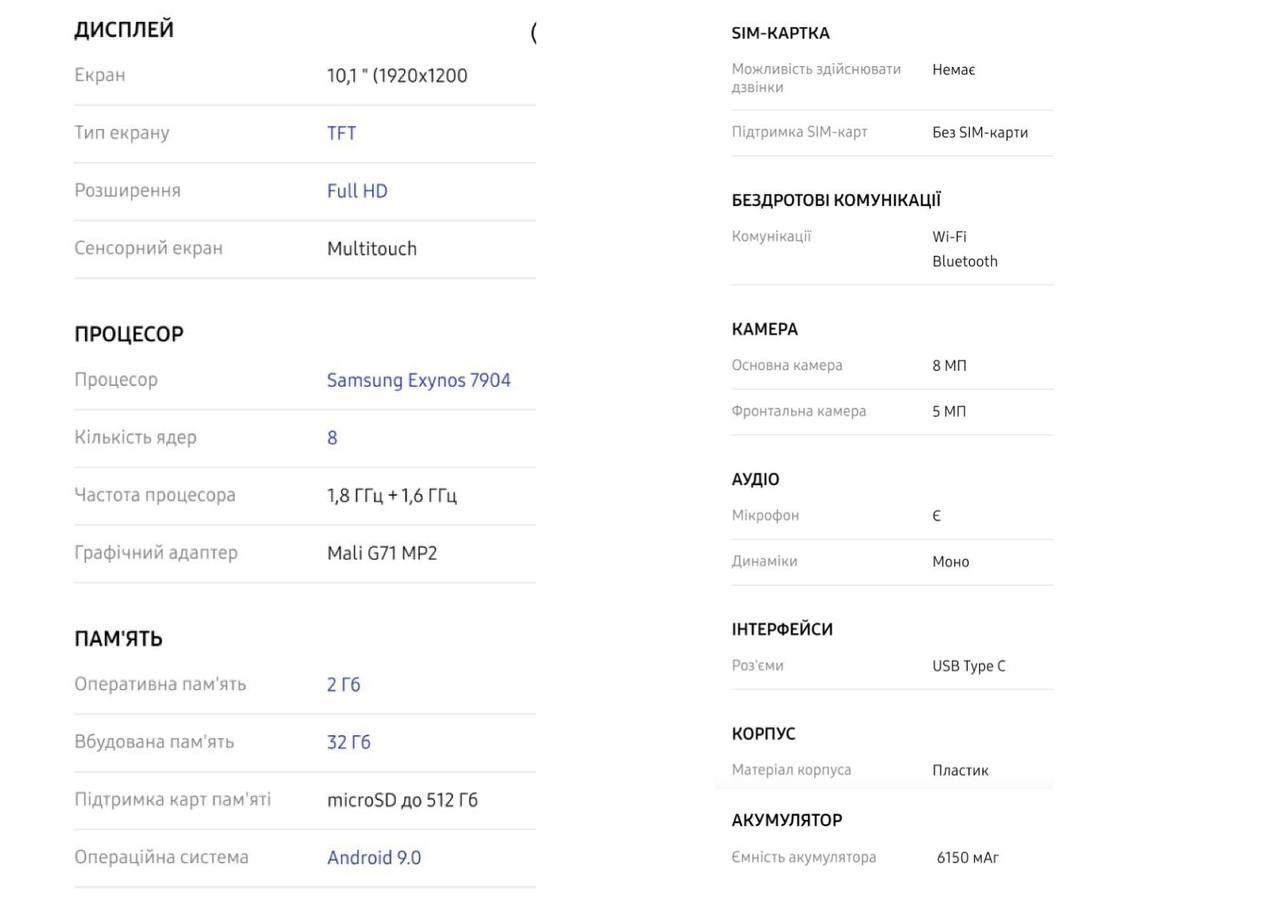Image resolution: width=1280 pixels, height=904 pixels.
Task: Open the 2 Гб RAM link
Action: tap(343, 685)
